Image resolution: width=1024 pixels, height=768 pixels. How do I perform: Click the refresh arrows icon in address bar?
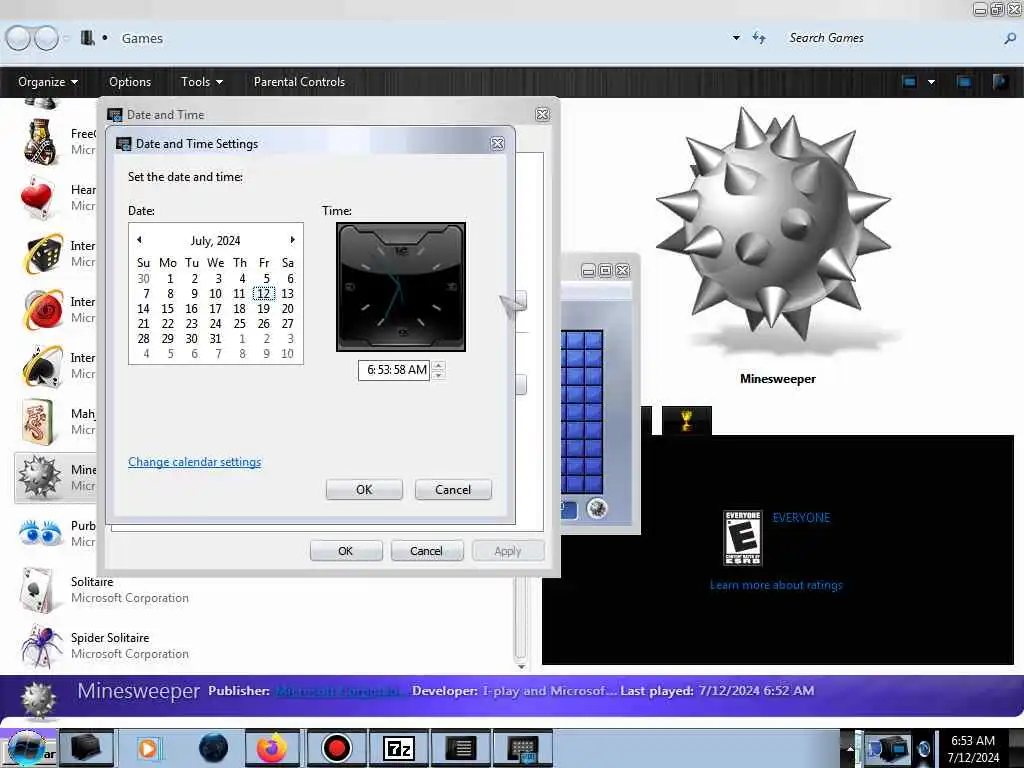click(x=759, y=38)
